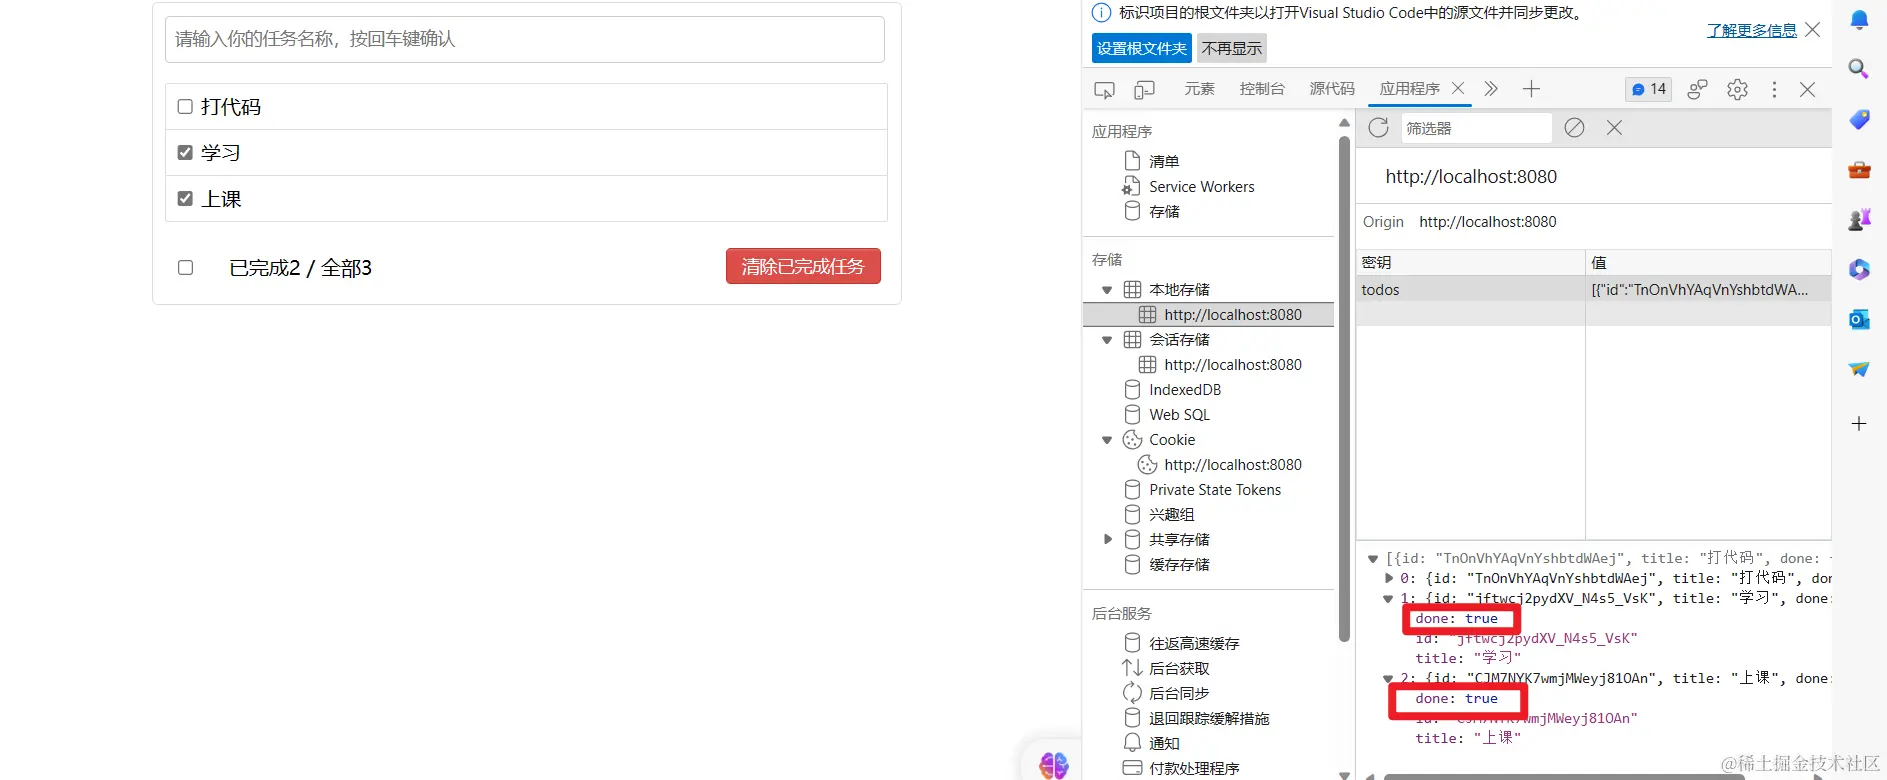Open Web SQL storage item
The width and height of the screenshot is (1887, 780).
[x=1179, y=415]
